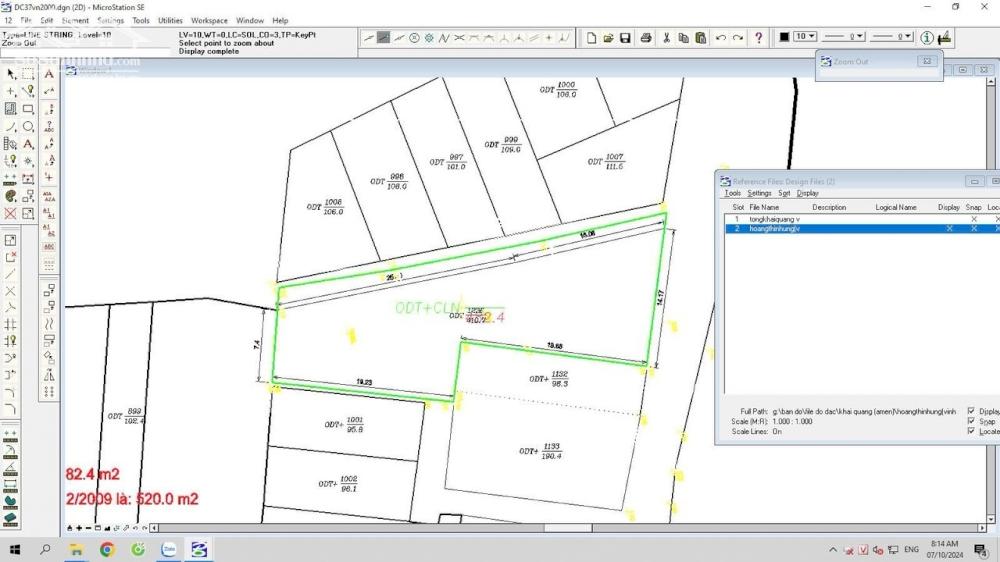The height and width of the screenshot is (562, 1000).
Task: Toggle the Snap checkbox in Reference Files
Action: pos(971,421)
